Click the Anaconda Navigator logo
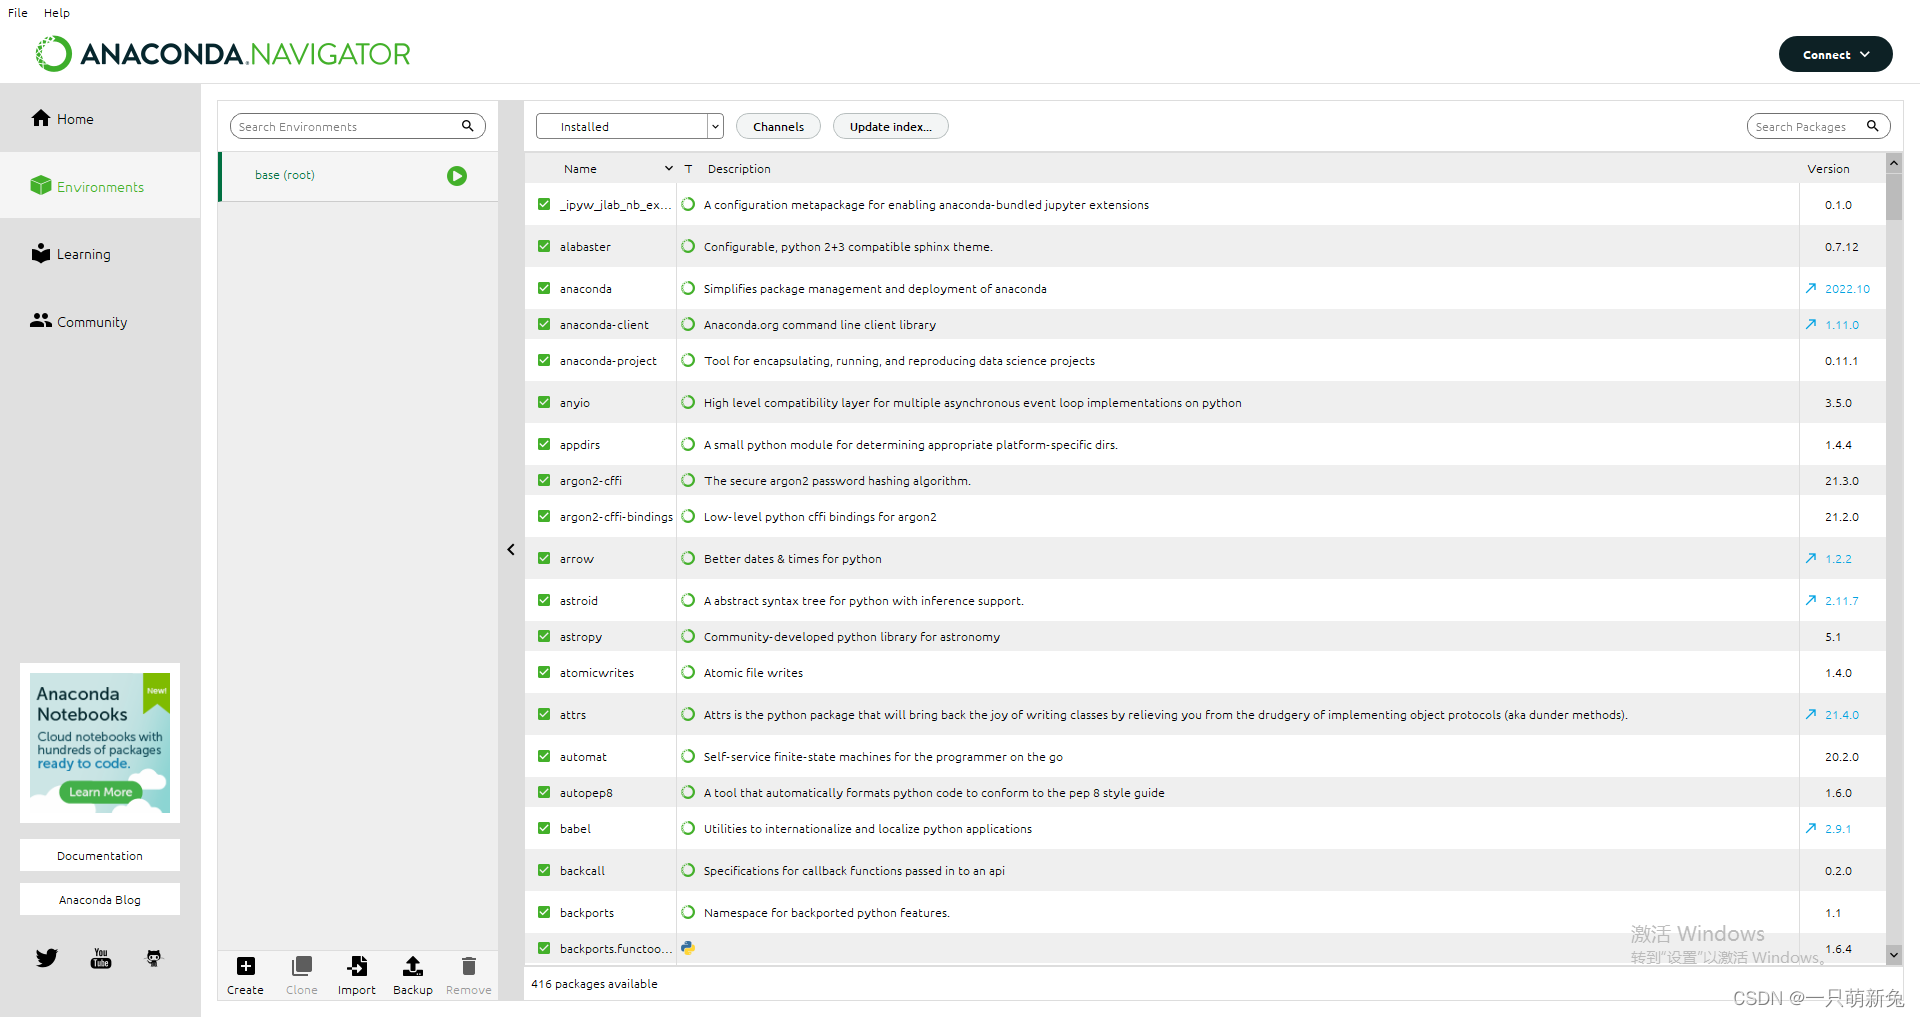 [224, 54]
